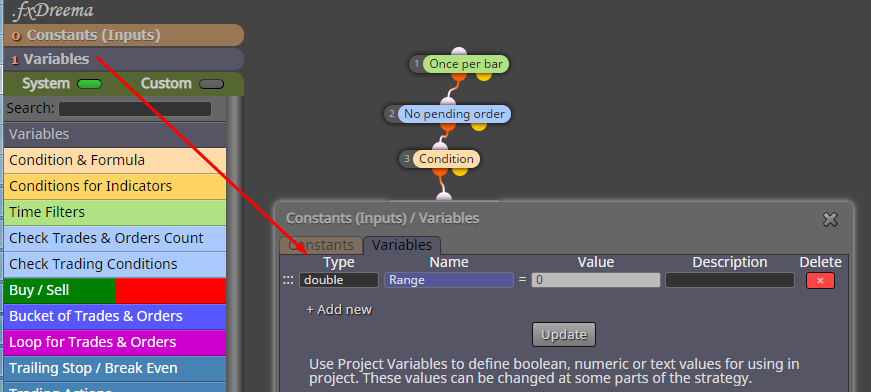Select the Condition block node
This screenshot has width=871, height=392.
(446, 159)
